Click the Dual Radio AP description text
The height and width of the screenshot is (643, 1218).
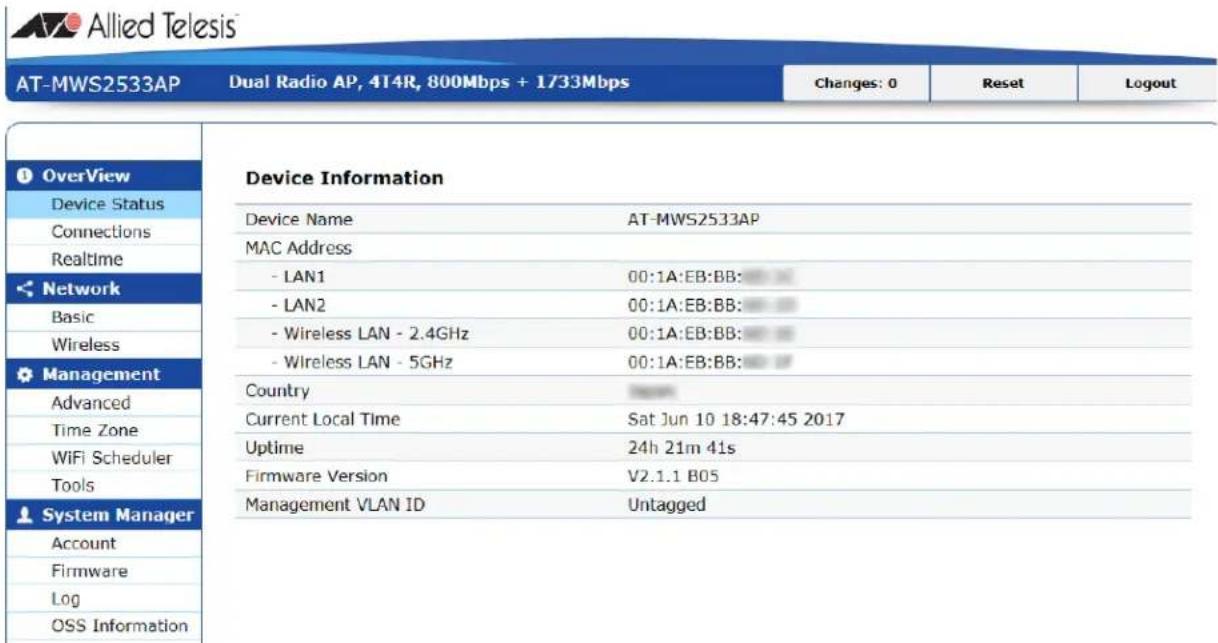(x=429, y=82)
